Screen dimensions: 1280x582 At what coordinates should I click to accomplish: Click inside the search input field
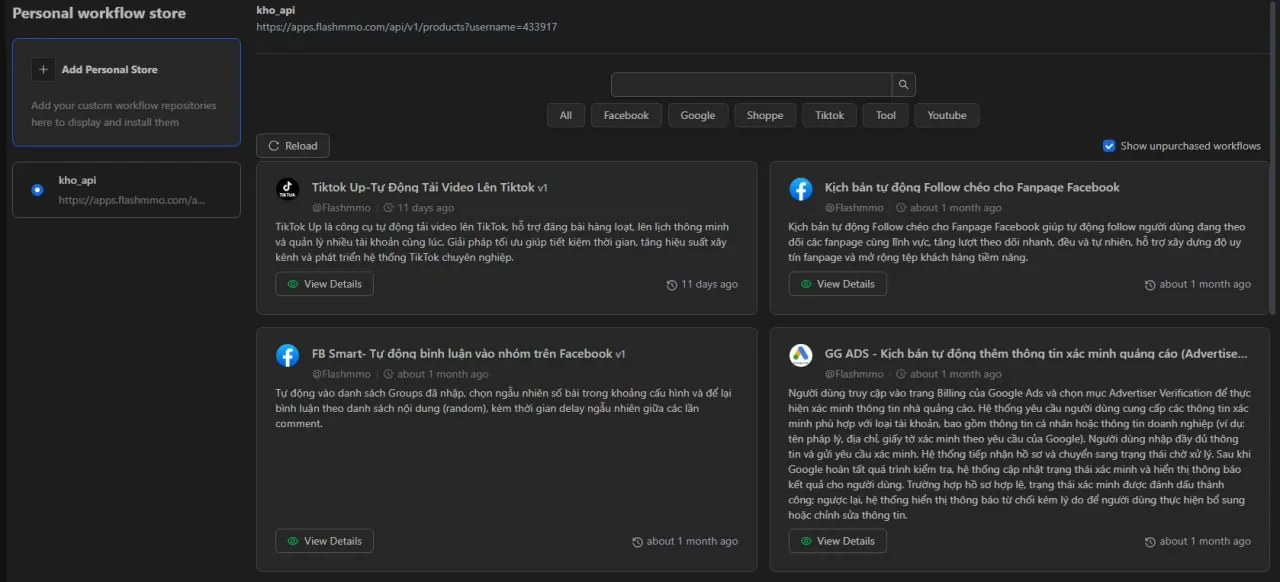coord(750,84)
